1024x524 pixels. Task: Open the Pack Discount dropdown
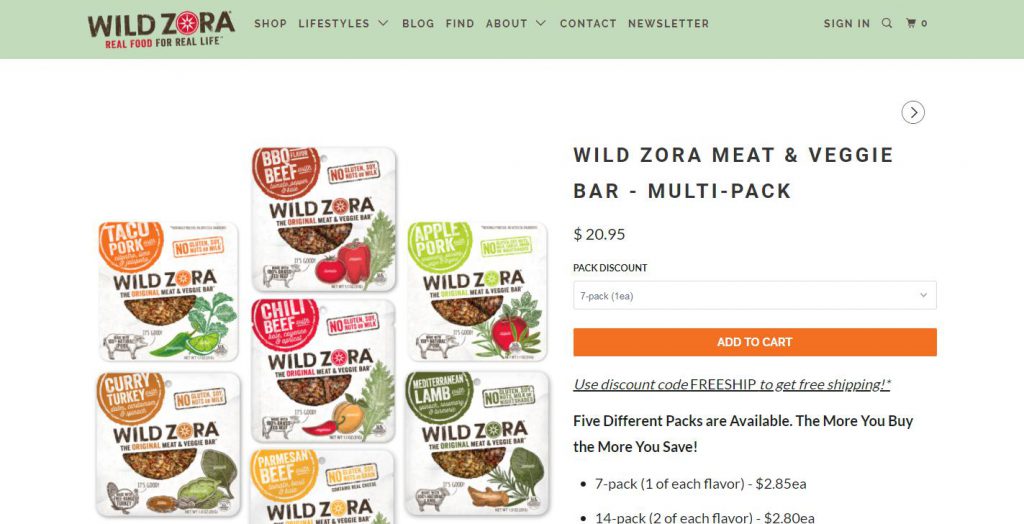point(754,295)
